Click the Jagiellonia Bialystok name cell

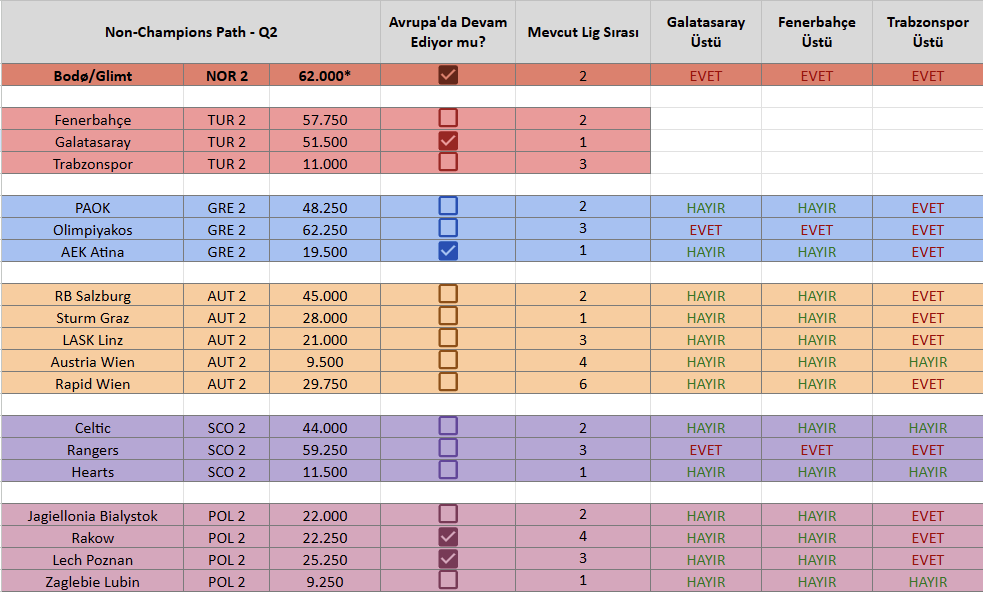[x=93, y=515]
